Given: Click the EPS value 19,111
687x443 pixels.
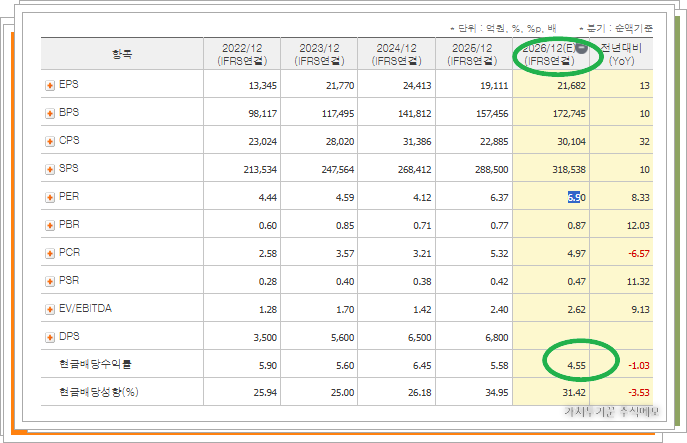Looking at the screenshot, I should 494,85.
